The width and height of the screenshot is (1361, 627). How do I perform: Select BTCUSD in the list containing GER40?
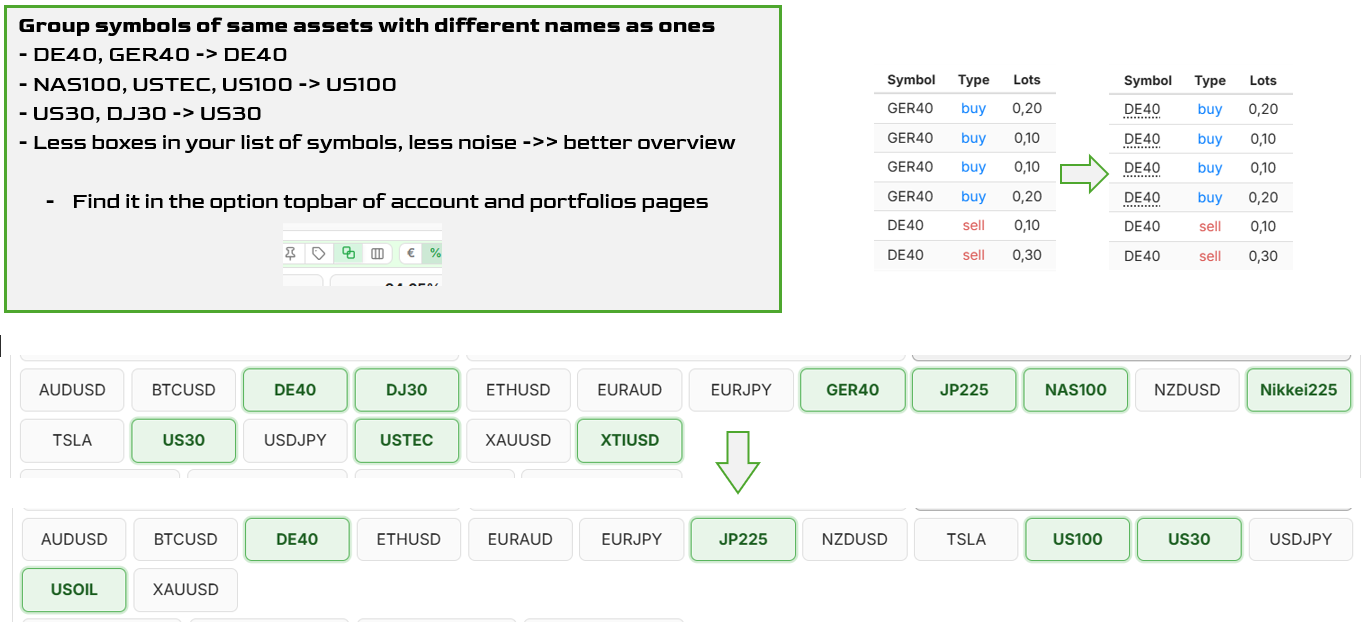[x=184, y=390]
